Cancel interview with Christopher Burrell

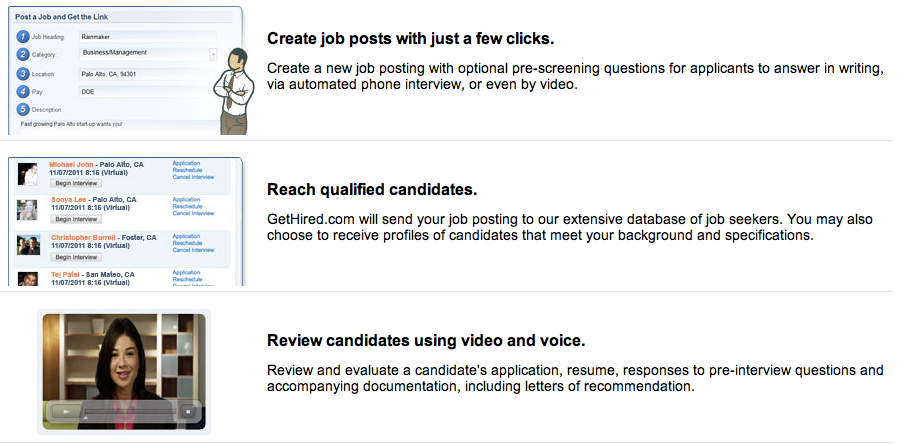(x=193, y=249)
